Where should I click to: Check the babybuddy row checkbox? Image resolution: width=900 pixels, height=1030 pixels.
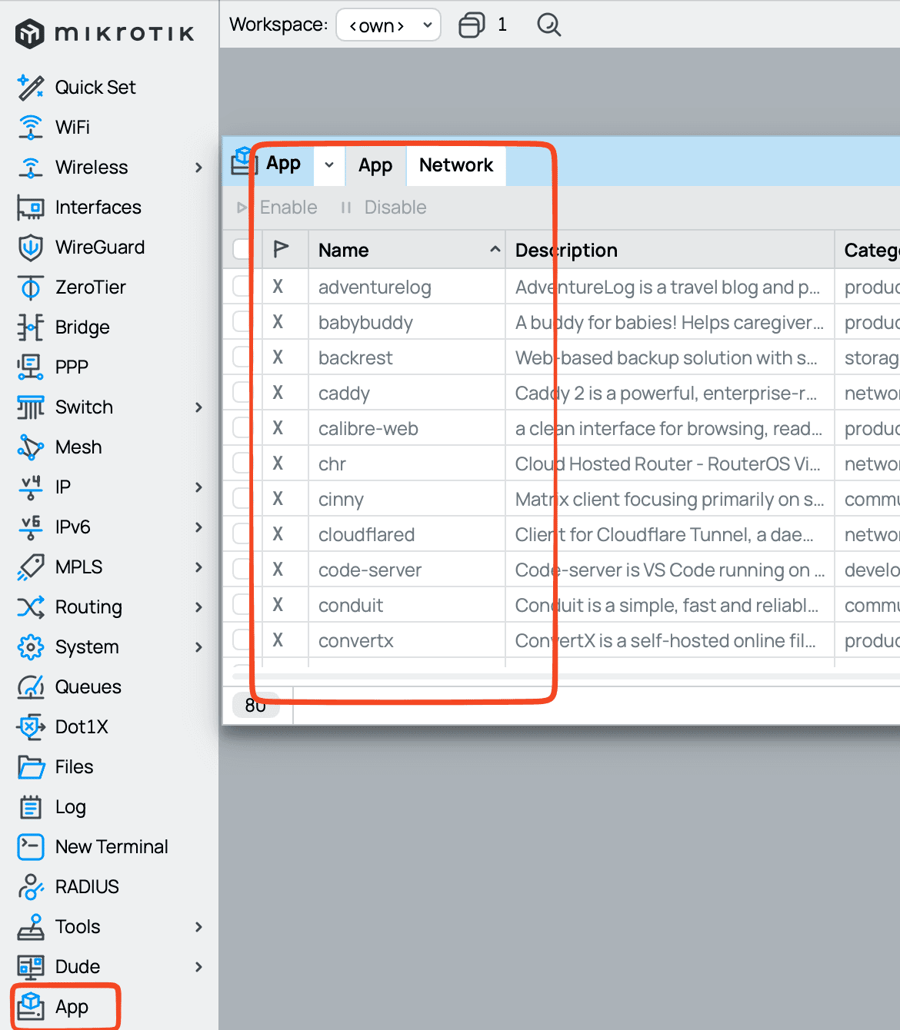click(x=242, y=322)
